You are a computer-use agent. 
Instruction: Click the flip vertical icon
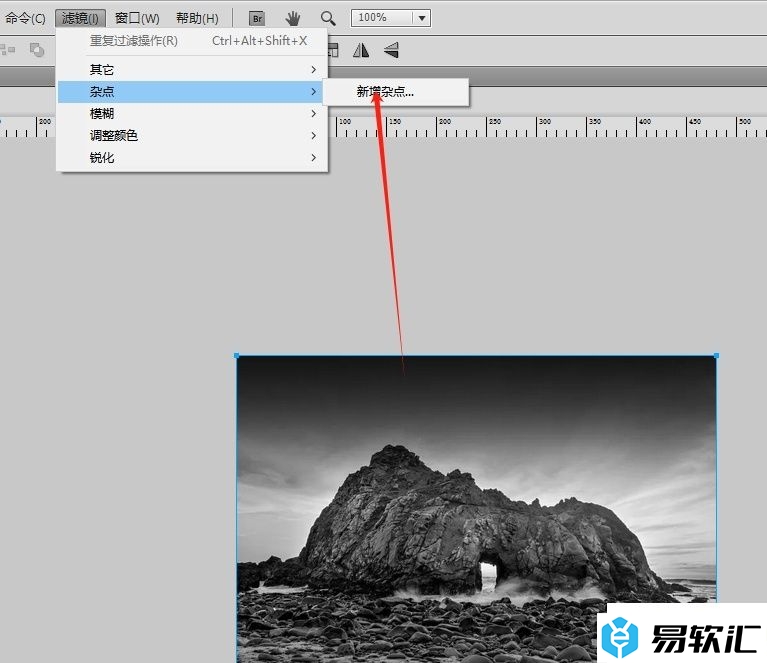(391, 49)
